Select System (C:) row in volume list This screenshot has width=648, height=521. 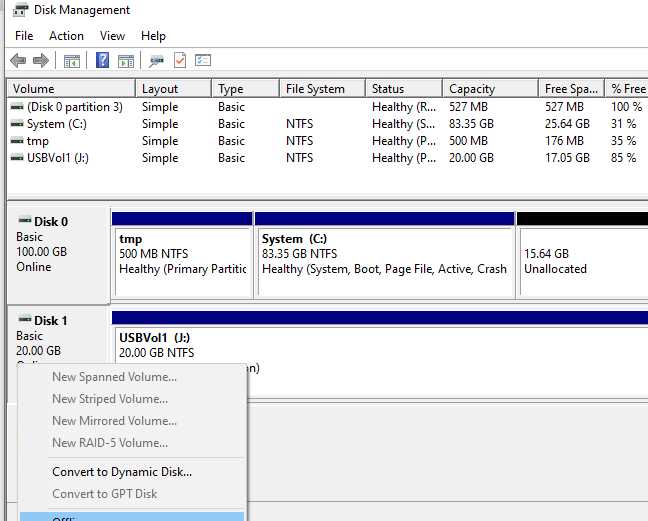pyautogui.click(x=327, y=124)
